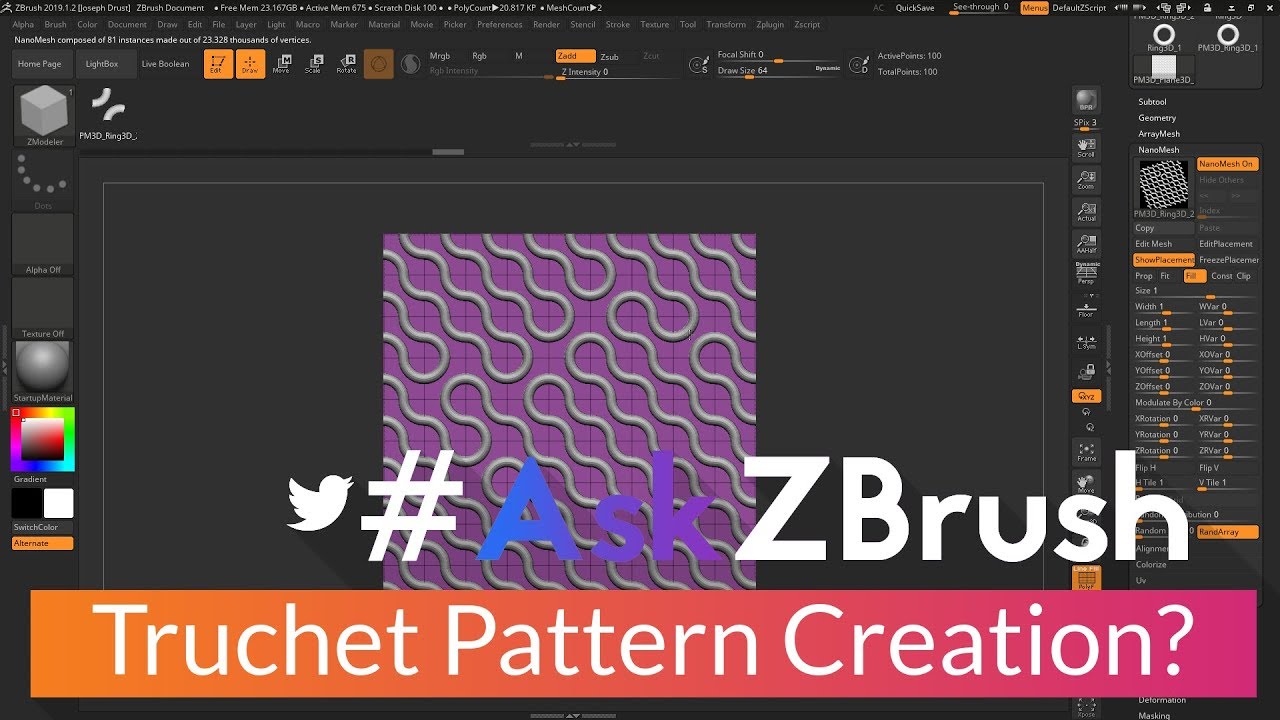Expand the Deformation subpalette
This screenshot has width=1280, height=720.
[x=1162, y=700]
